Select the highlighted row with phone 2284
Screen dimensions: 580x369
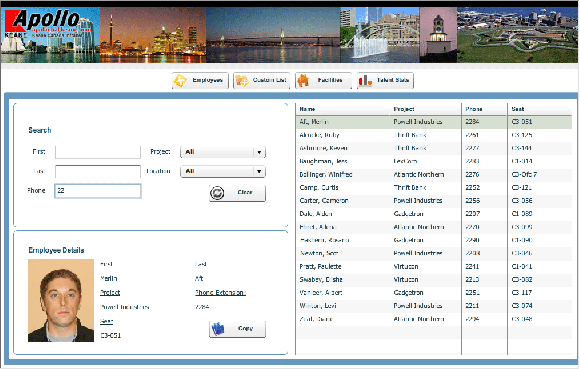(434, 122)
